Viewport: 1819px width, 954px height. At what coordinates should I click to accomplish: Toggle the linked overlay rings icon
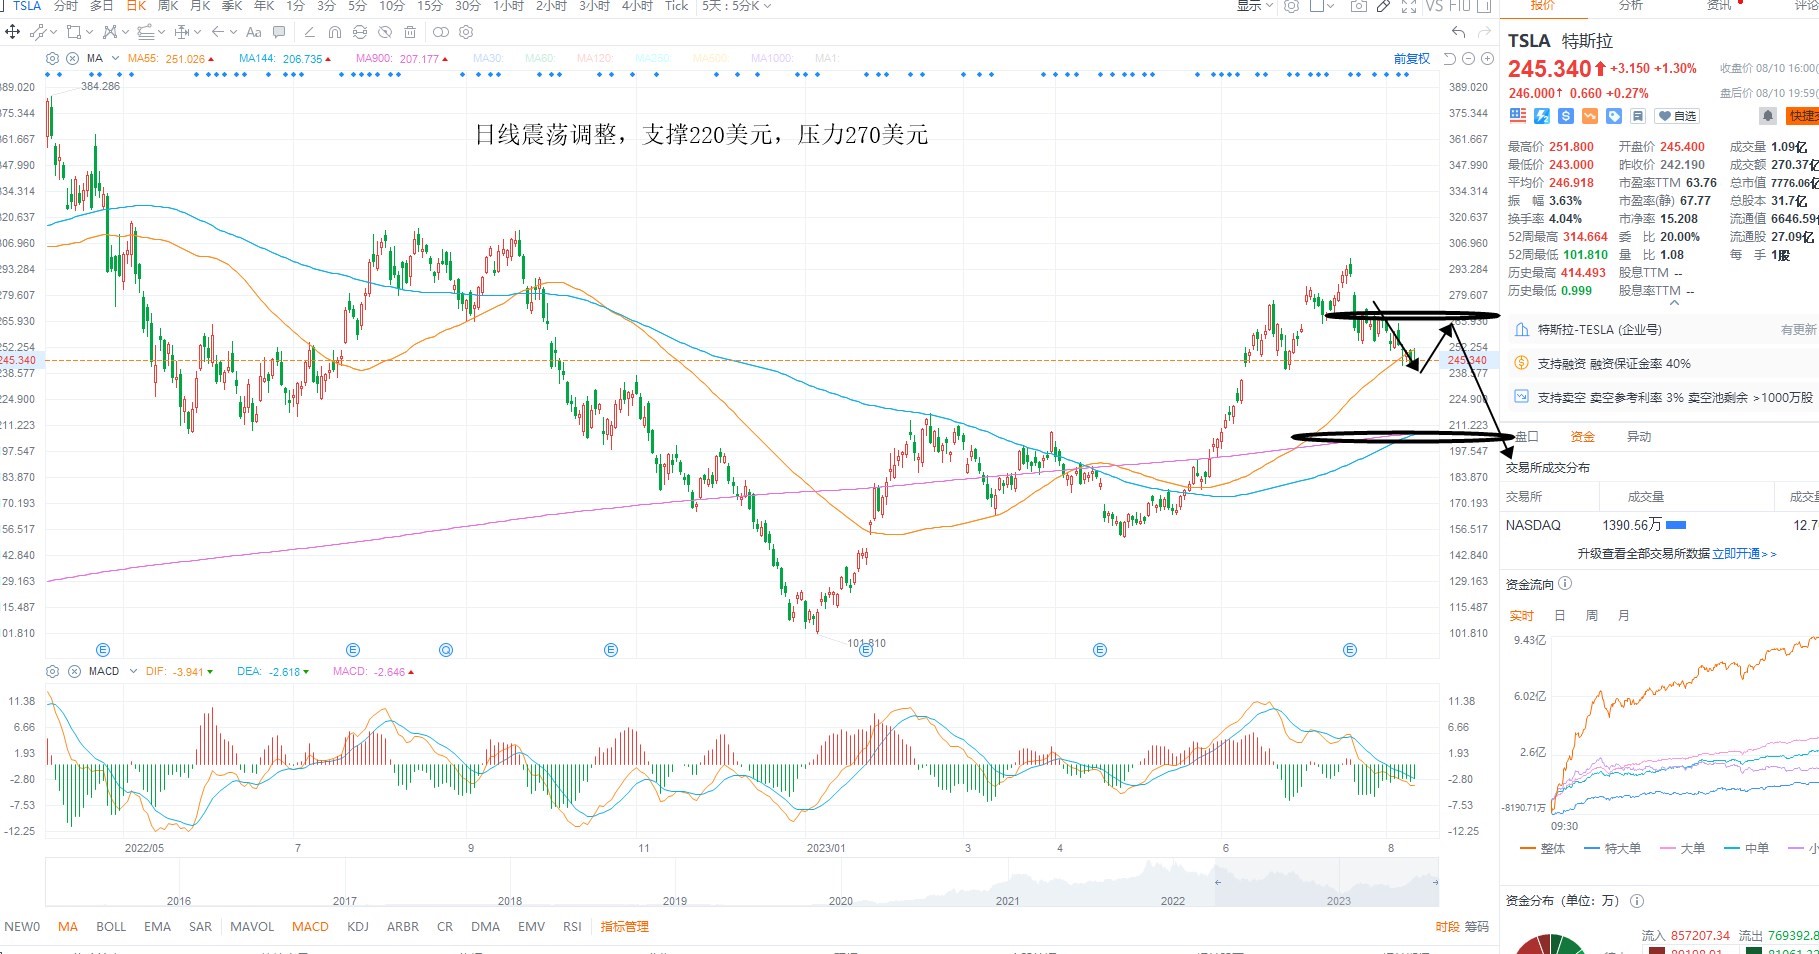pos(440,32)
